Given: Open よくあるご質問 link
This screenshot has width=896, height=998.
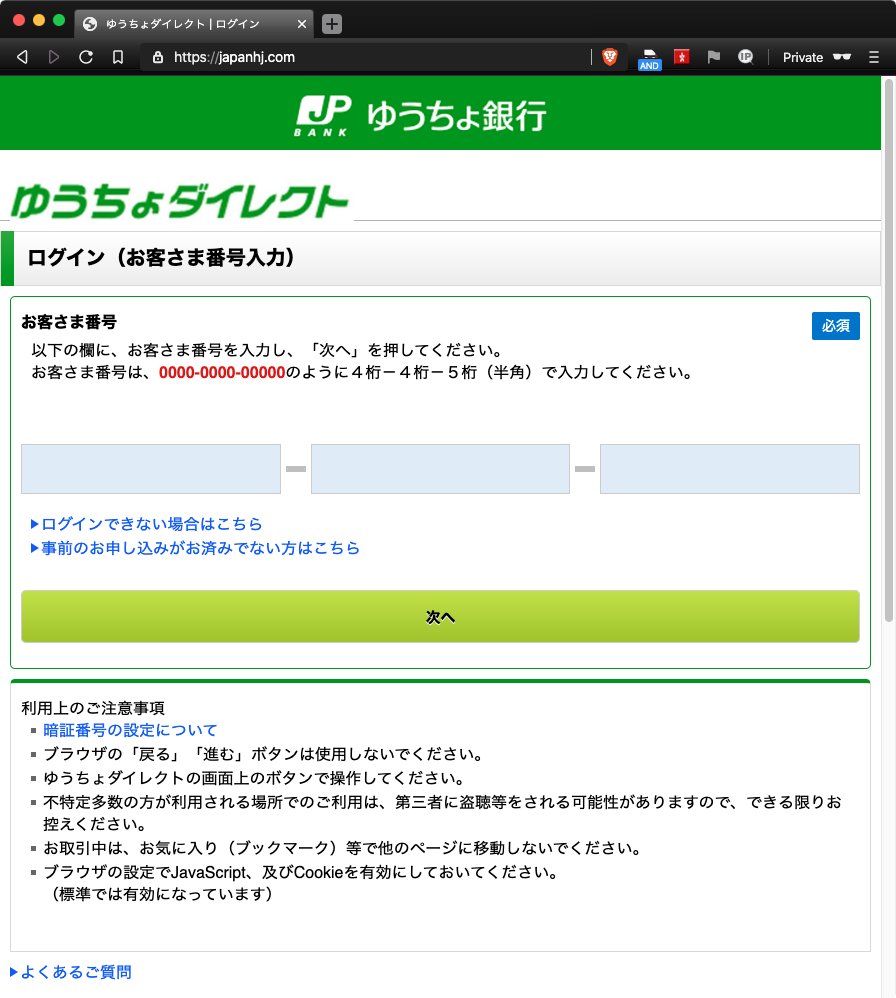Looking at the screenshot, I should click(x=71, y=972).
